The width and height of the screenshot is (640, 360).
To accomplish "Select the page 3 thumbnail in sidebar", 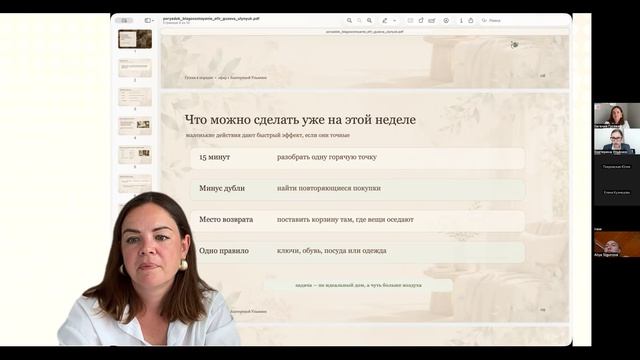I will [x=135, y=97].
